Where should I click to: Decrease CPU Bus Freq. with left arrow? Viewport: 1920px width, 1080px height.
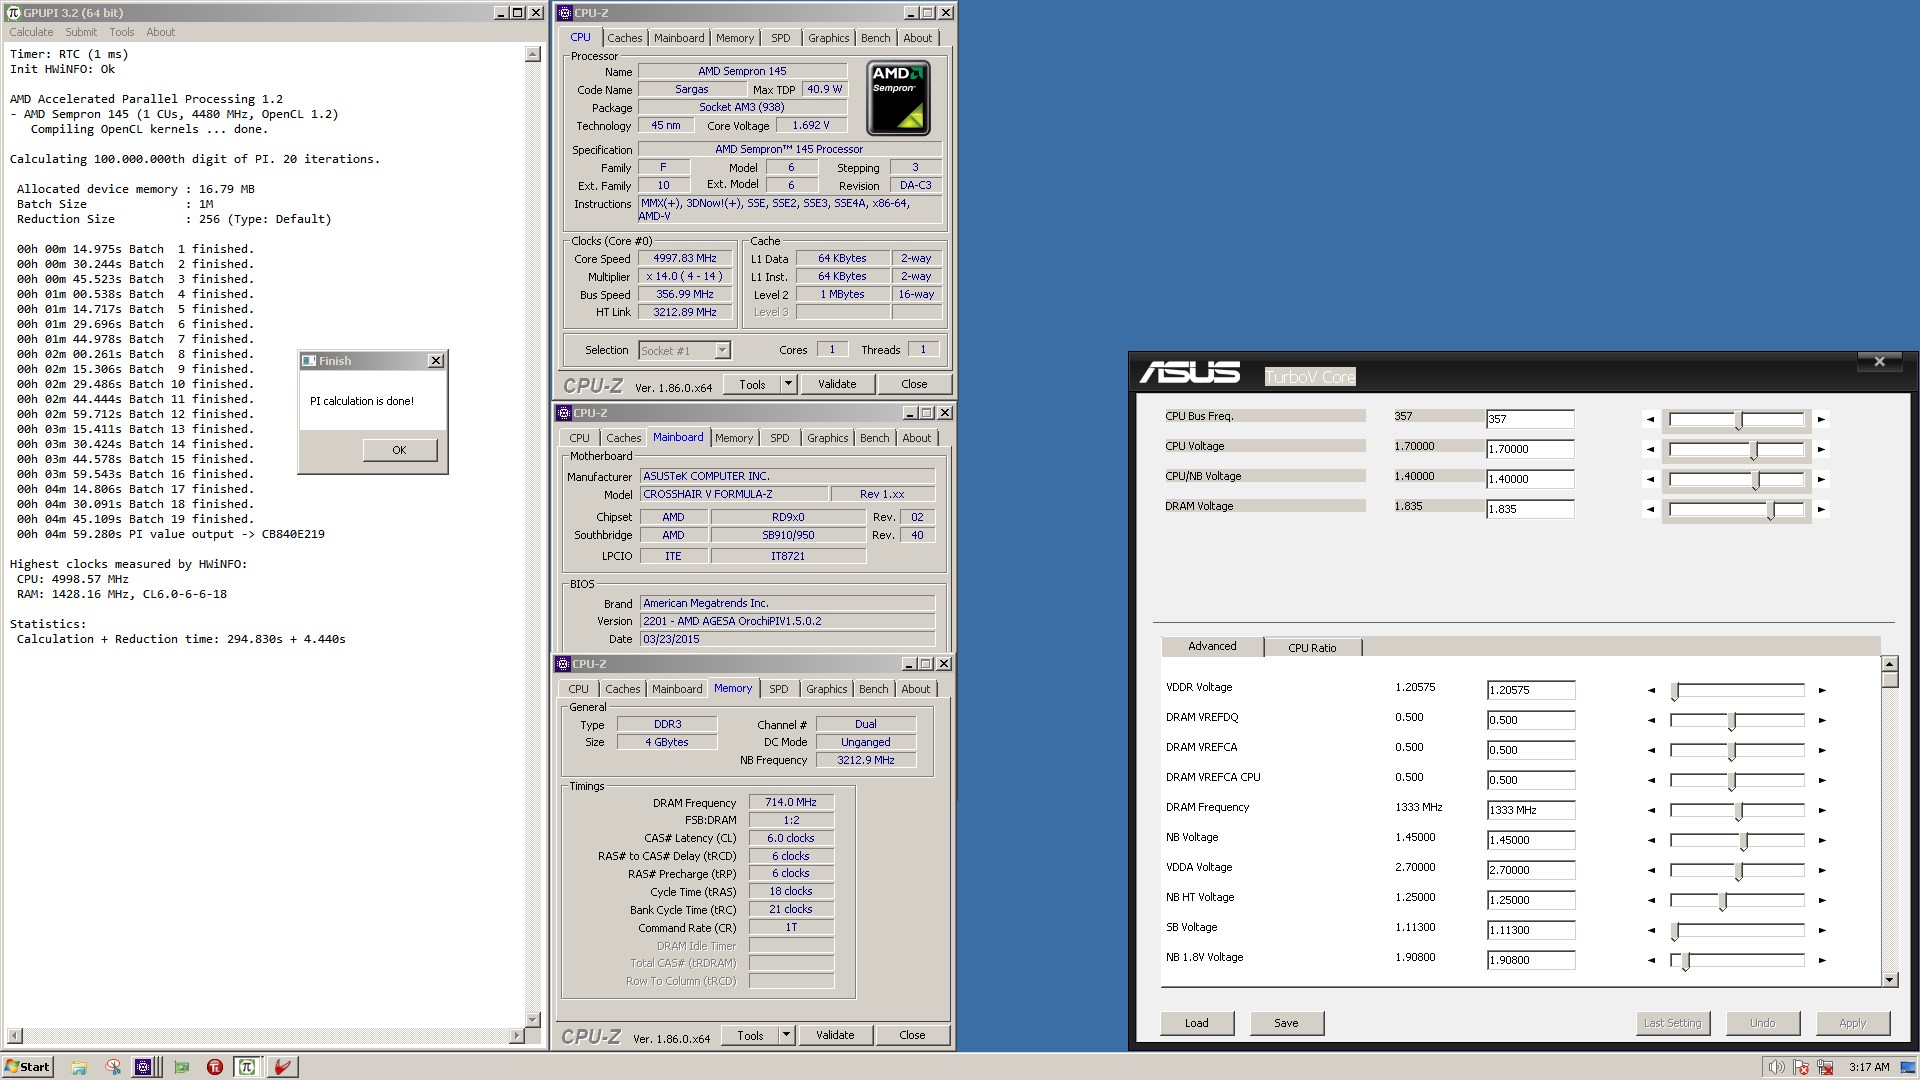tap(1650, 420)
